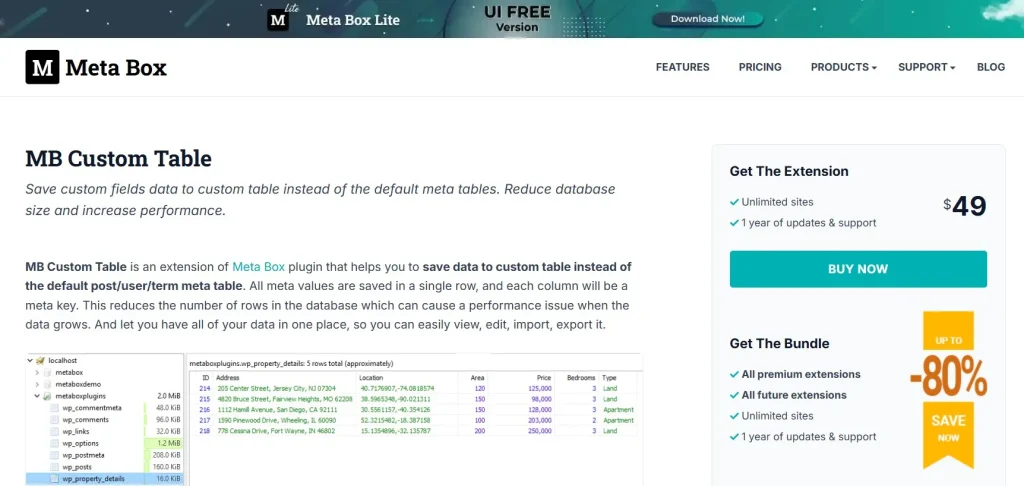Click the wp_posts table icon
Image resolution: width=1024 pixels, height=486 pixels.
coord(55,467)
